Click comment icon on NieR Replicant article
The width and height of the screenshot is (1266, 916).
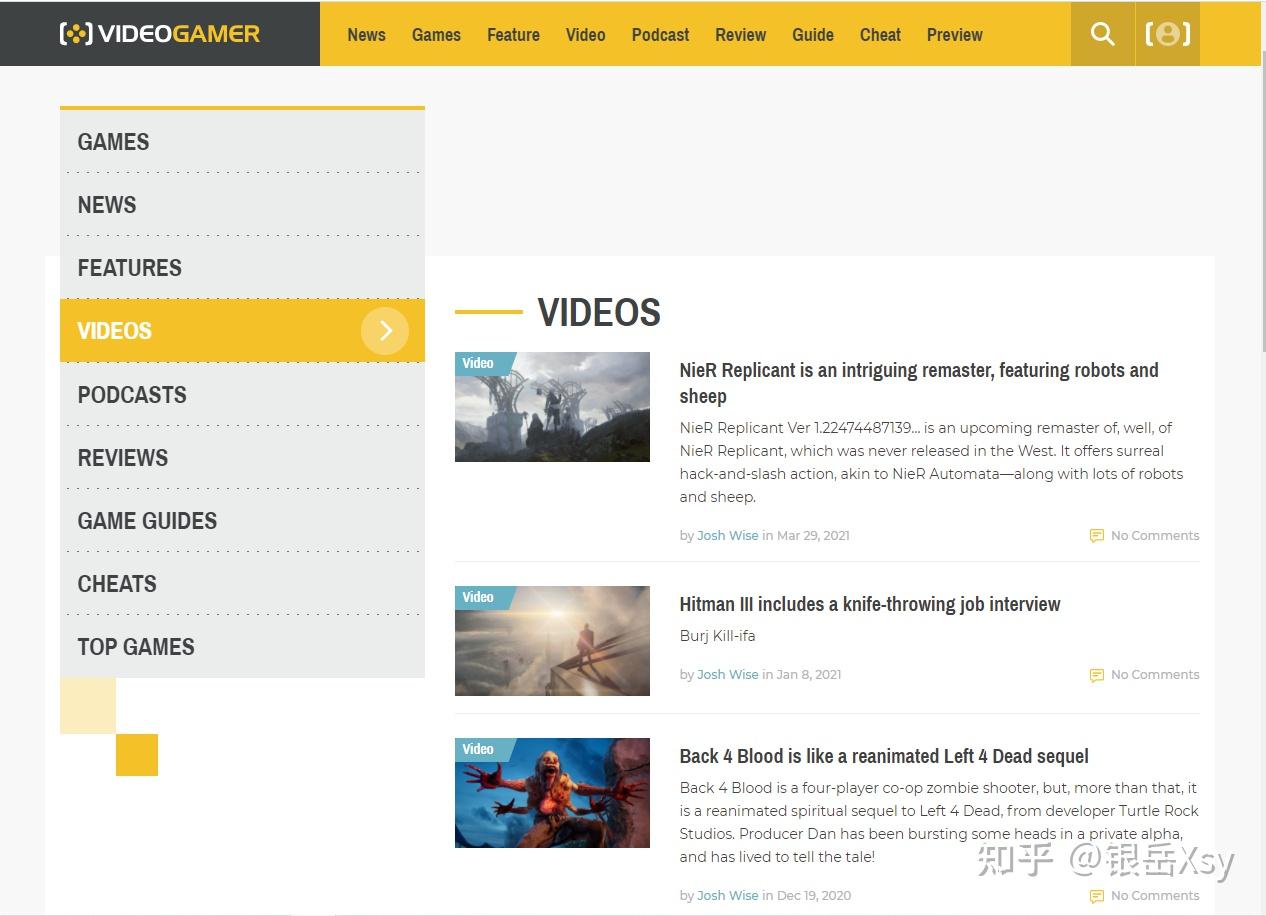coord(1096,536)
